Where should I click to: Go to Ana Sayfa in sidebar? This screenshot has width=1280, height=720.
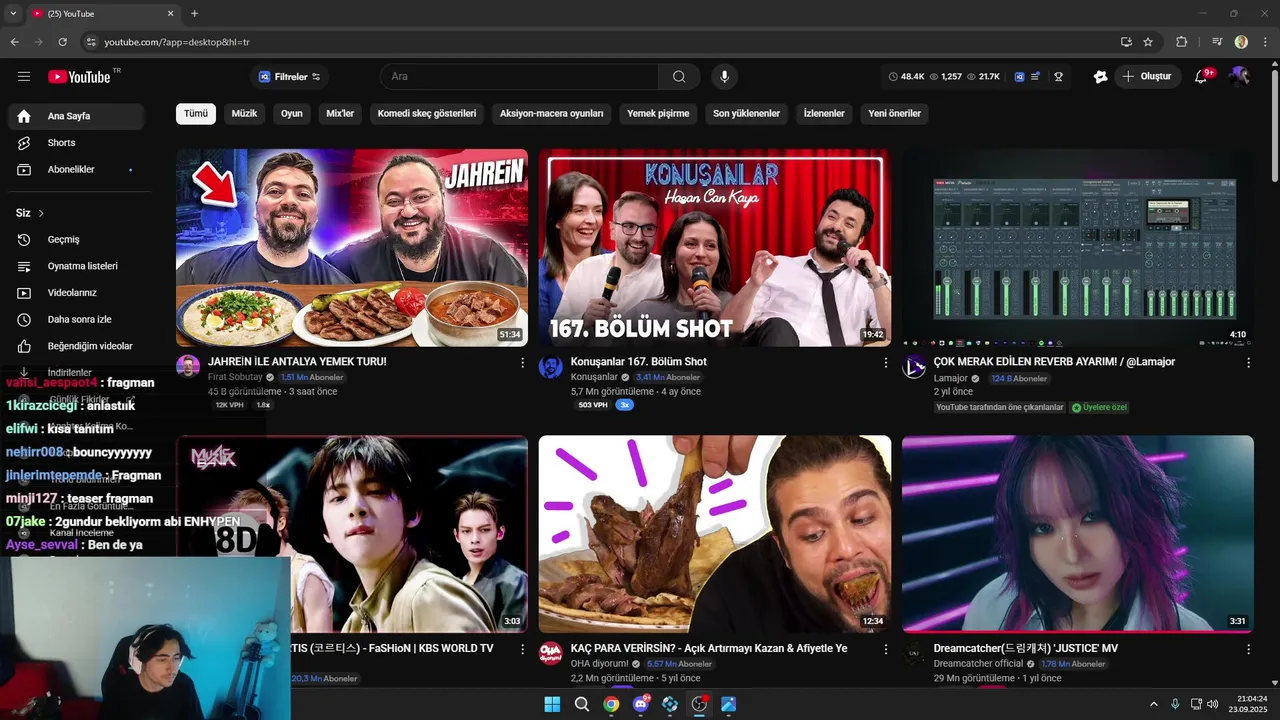[76, 116]
